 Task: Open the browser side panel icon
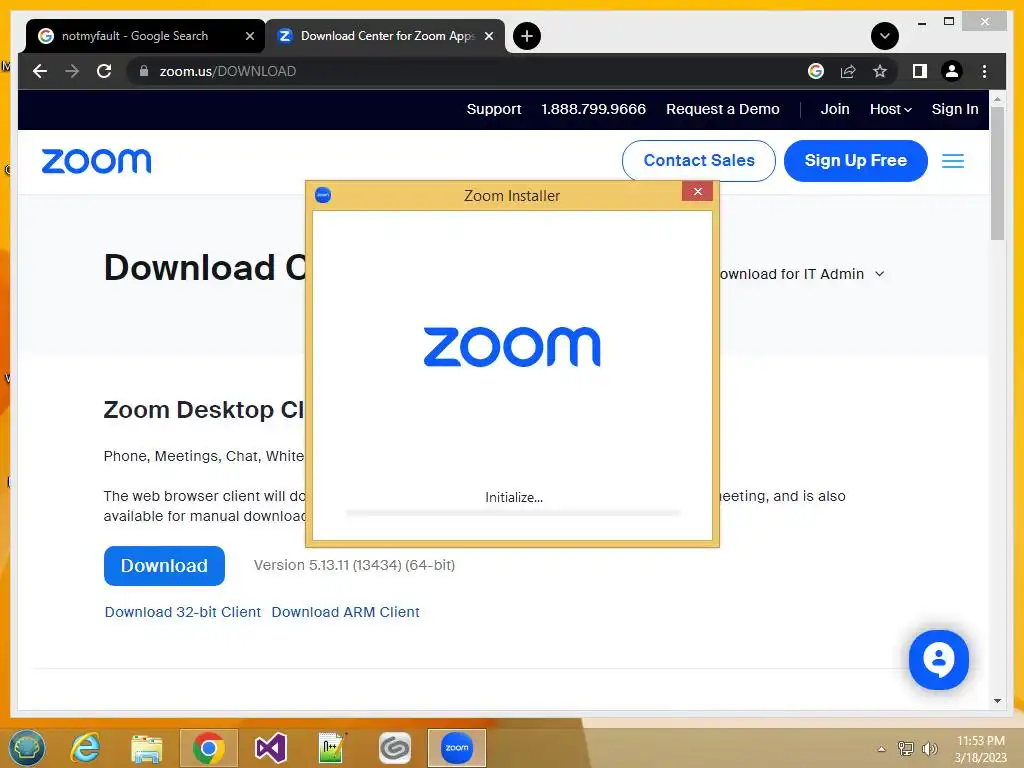(920, 71)
